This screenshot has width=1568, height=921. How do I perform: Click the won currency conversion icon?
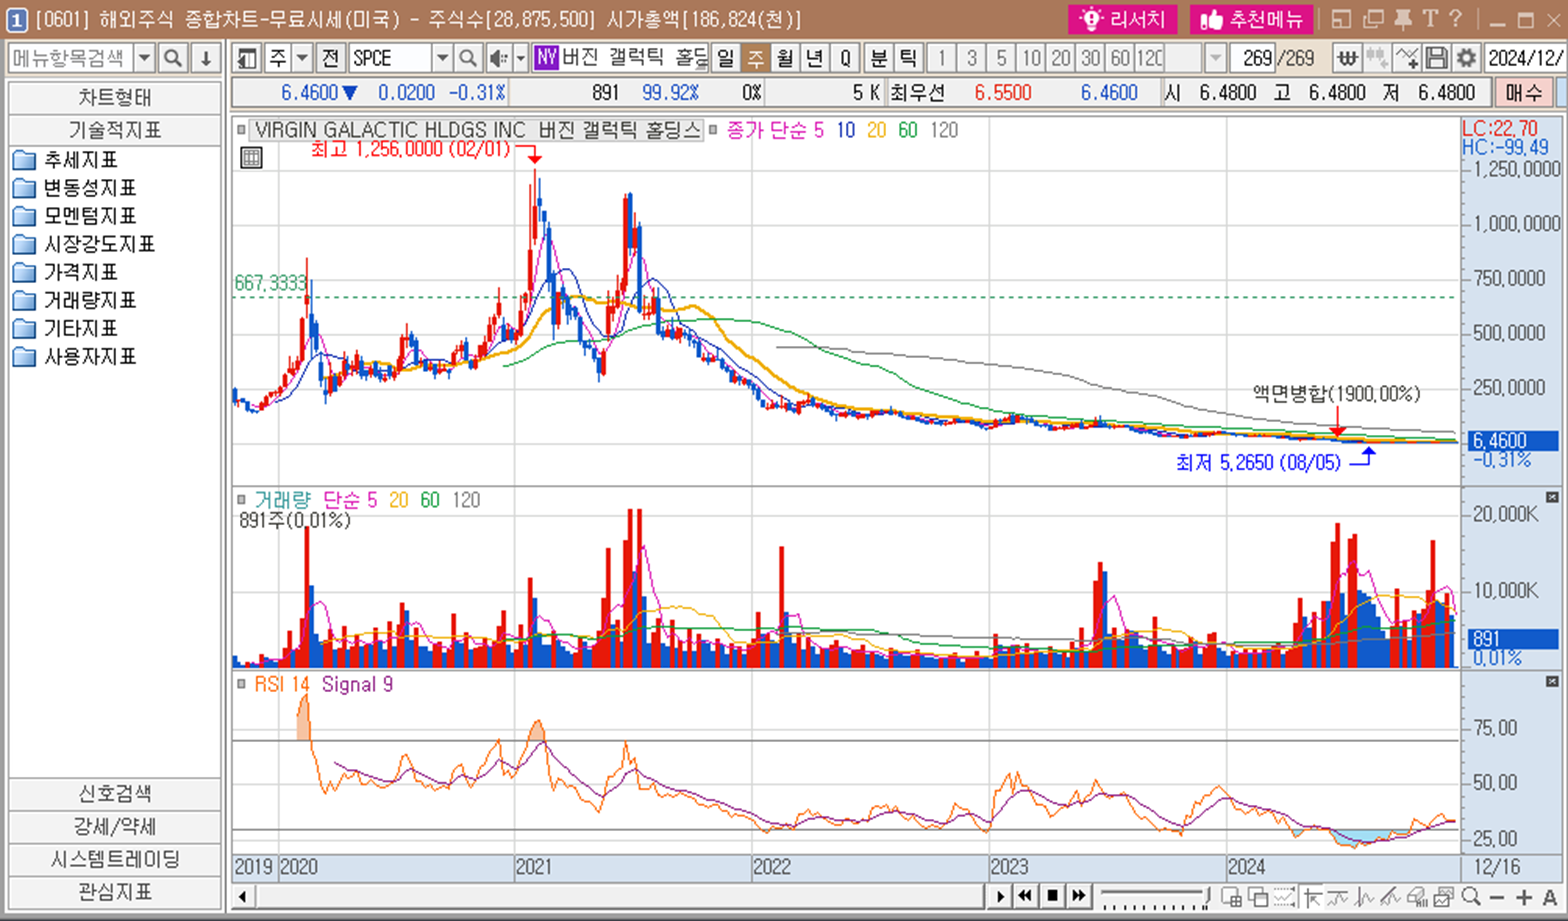point(1347,58)
